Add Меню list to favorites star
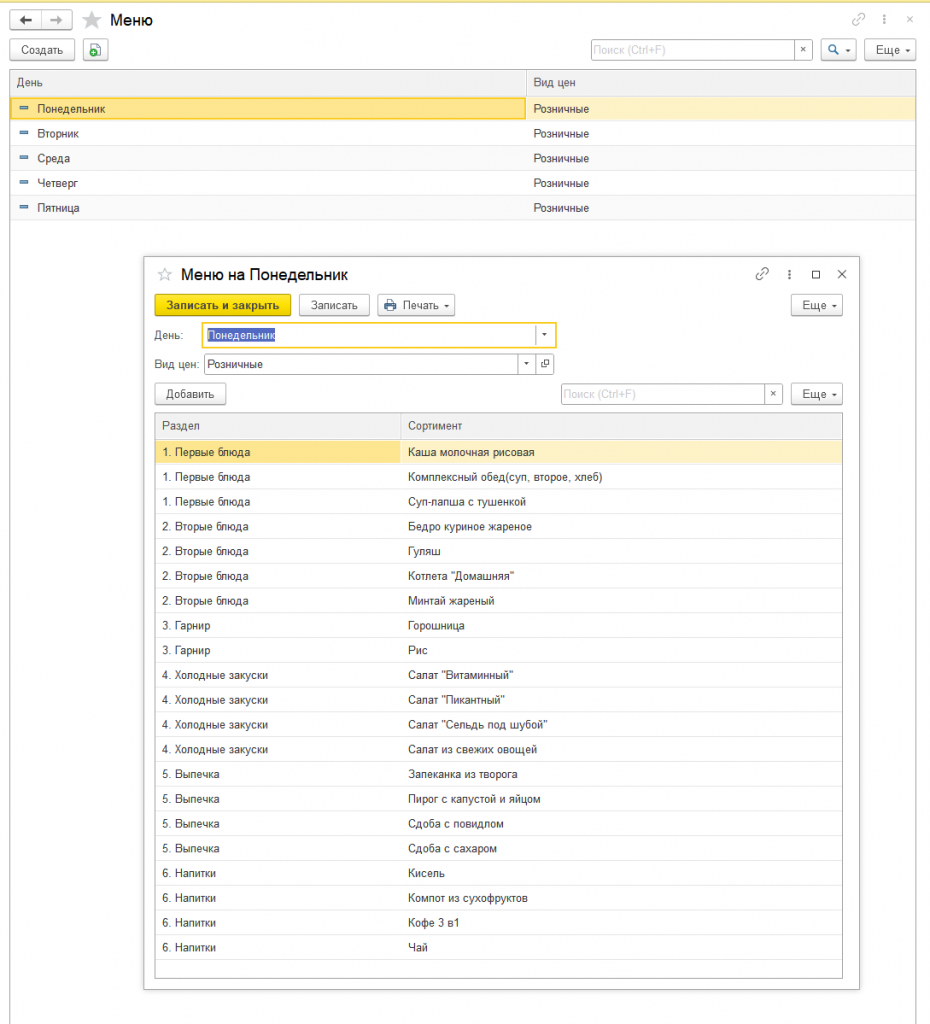Image resolution: width=930 pixels, height=1024 pixels. coord(91,20)
